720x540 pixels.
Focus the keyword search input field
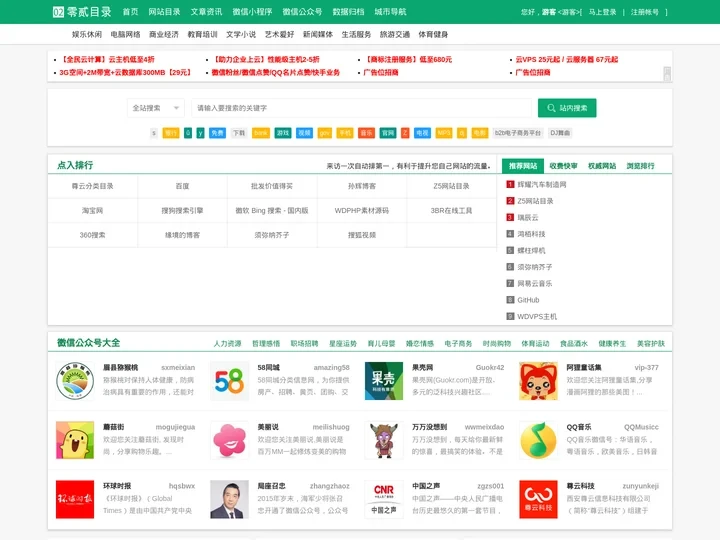coord(361,108)
